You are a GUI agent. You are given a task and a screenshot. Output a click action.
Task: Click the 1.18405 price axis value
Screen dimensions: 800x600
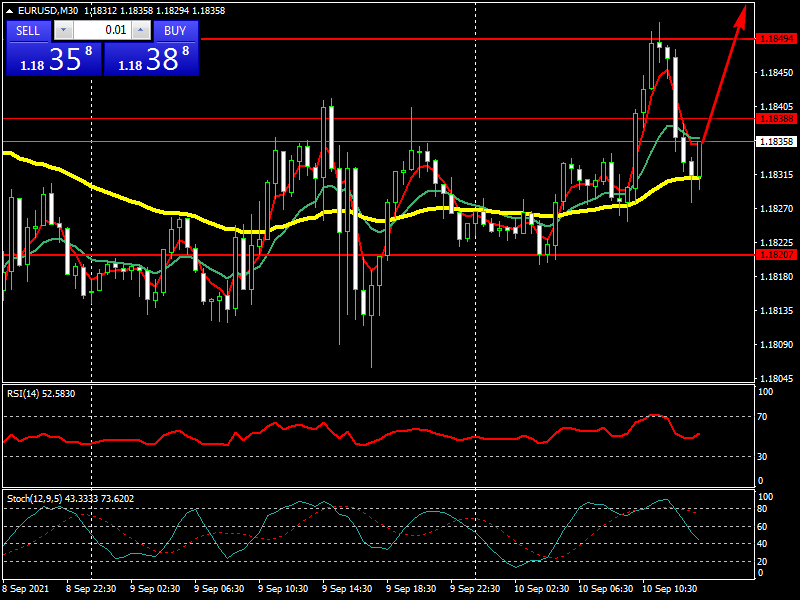777,107
